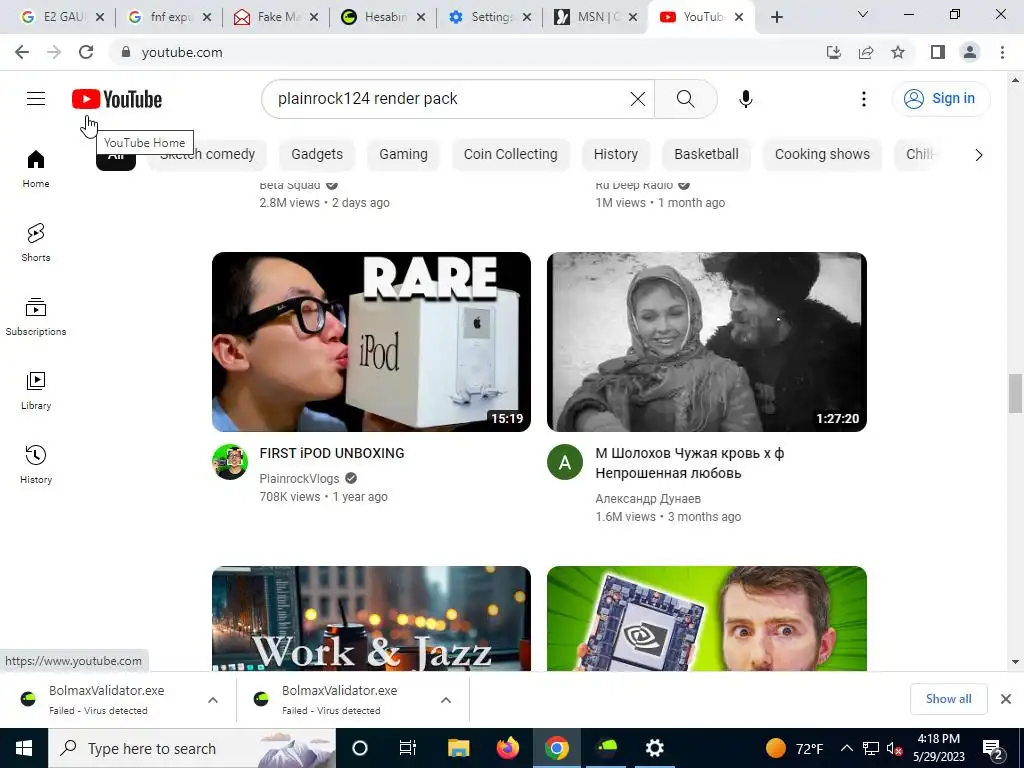
Task: Open the Chrome profile avatar
Action: [970, 52]
